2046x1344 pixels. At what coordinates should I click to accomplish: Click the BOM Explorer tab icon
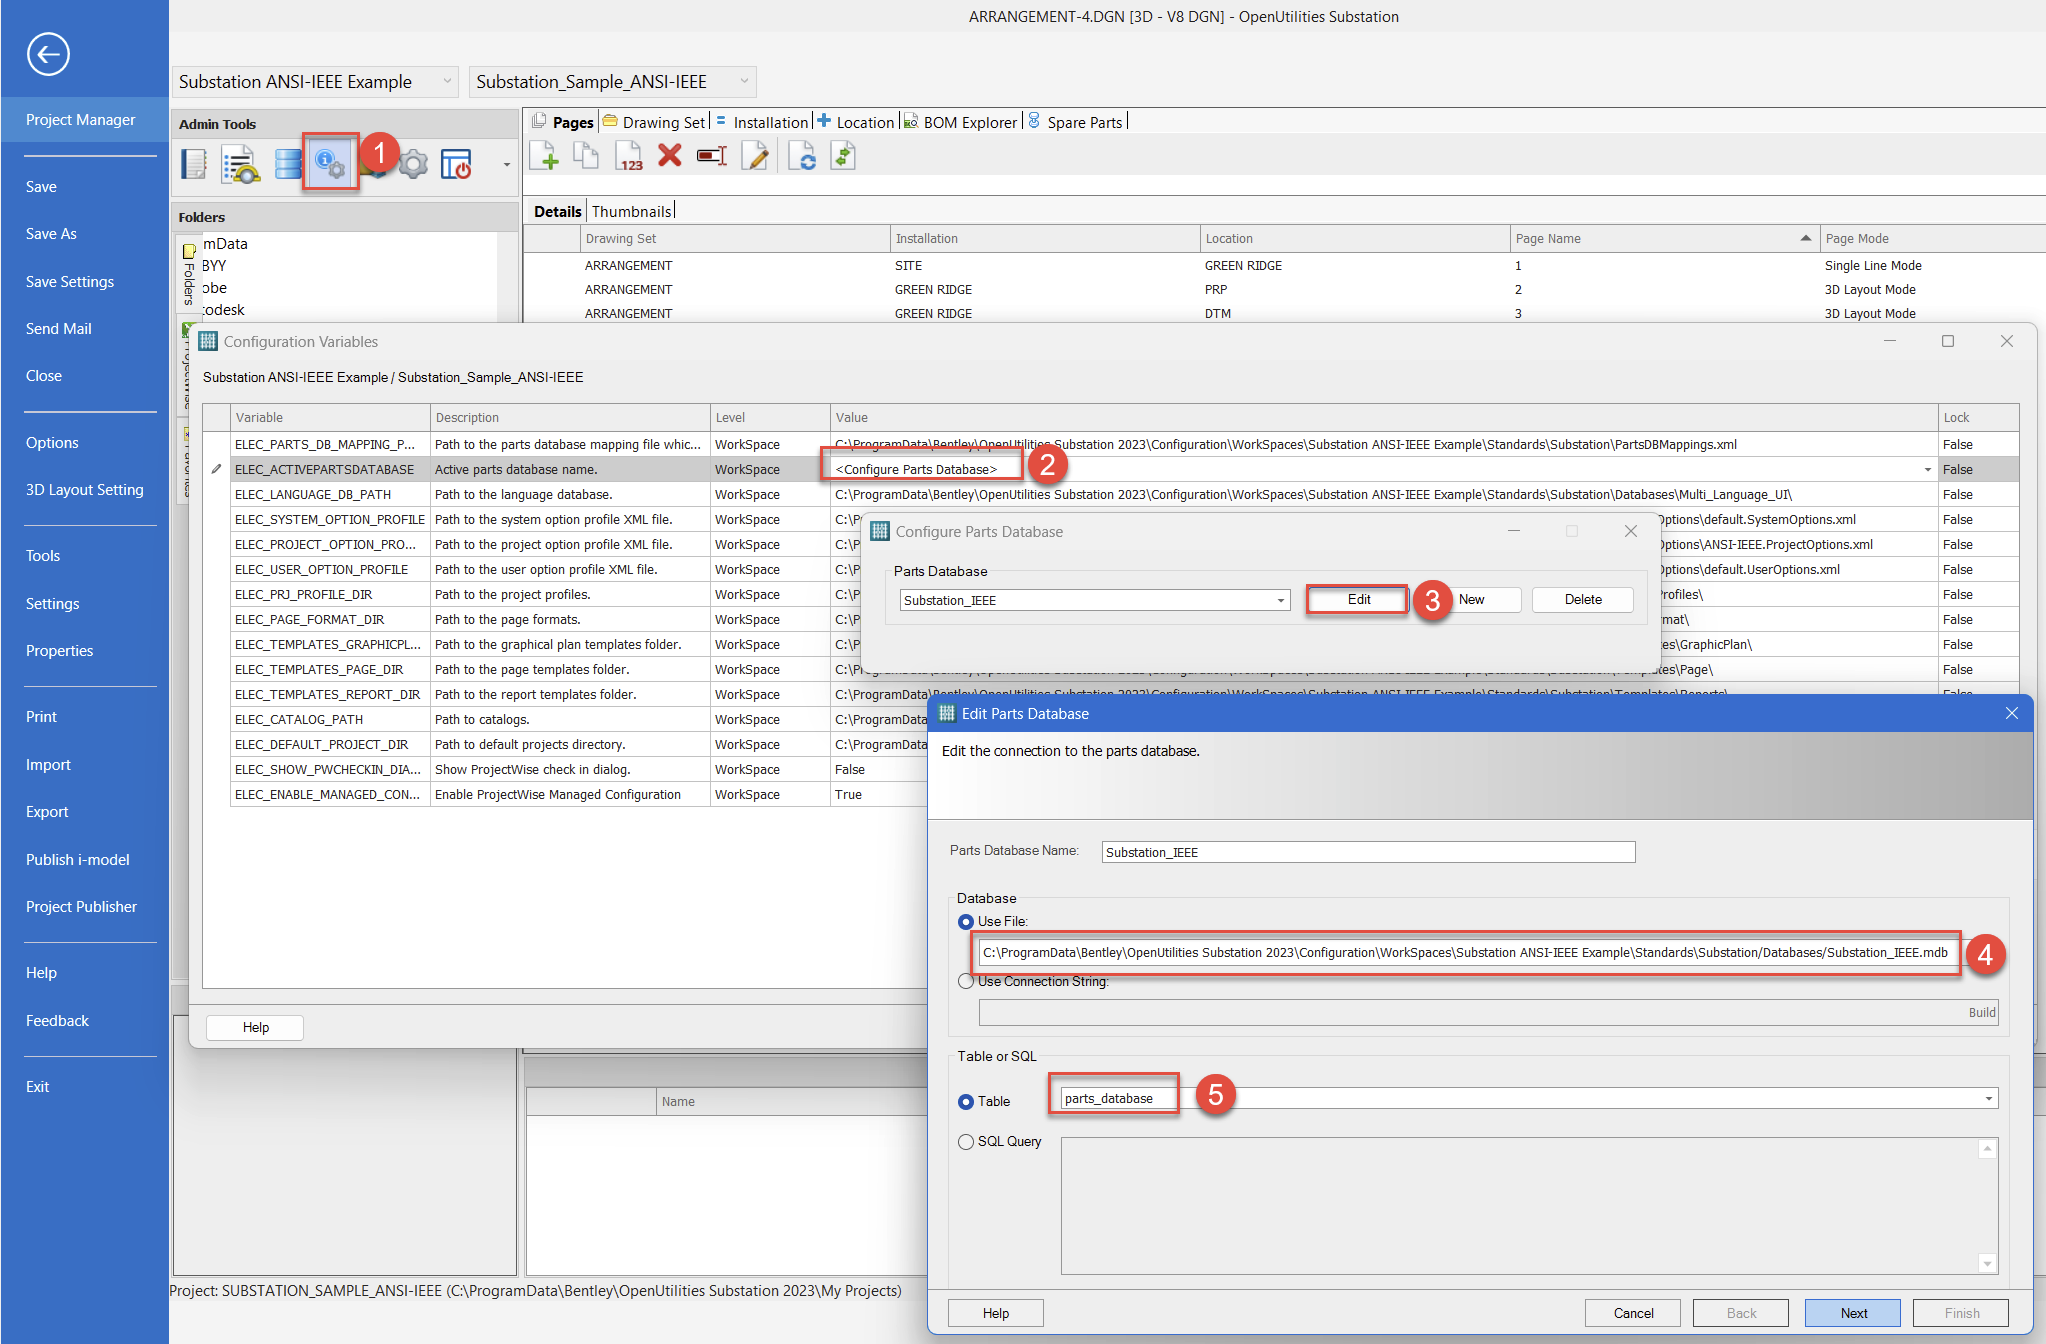point(911,121)
